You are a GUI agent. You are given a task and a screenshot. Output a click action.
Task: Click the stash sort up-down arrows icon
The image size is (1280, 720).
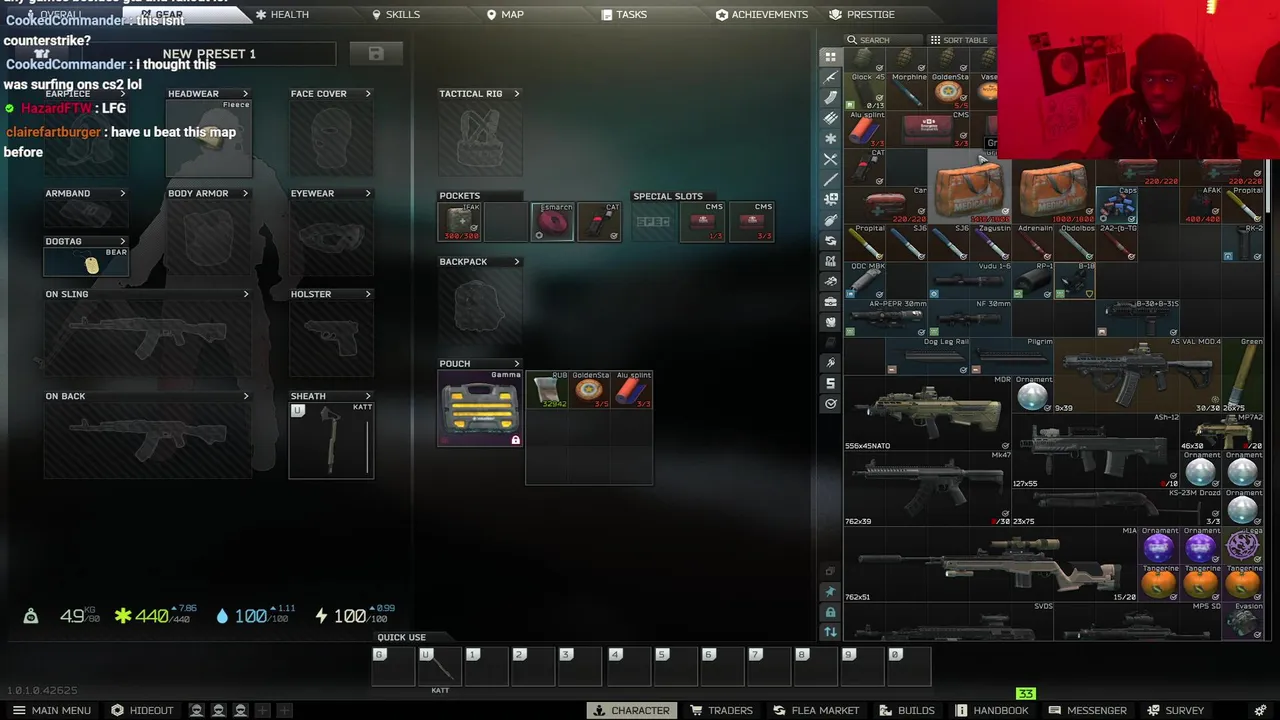coord(830,632)
